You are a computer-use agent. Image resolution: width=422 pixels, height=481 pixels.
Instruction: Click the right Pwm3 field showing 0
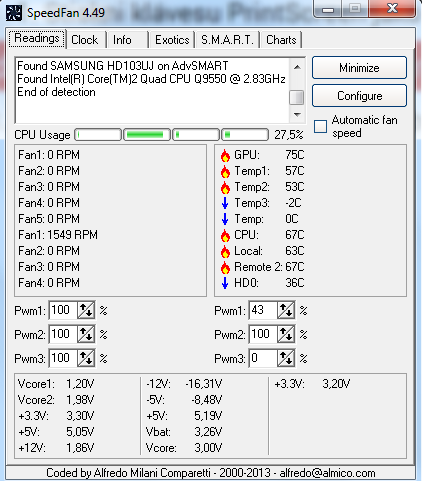point(263,358)
